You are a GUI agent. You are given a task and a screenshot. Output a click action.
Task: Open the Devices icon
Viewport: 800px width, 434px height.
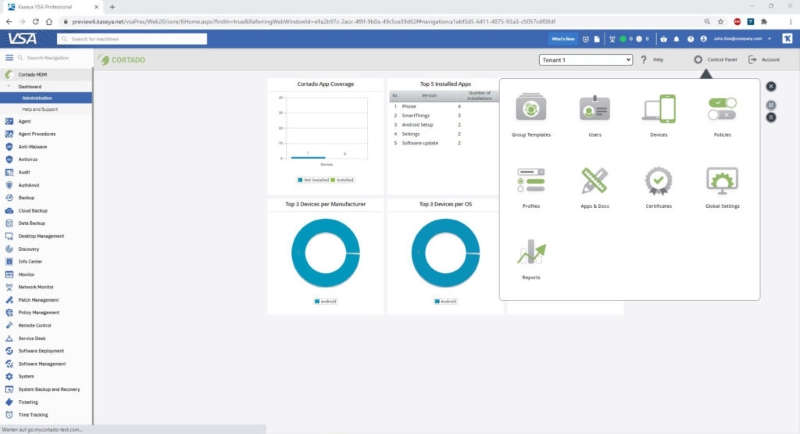659,108
